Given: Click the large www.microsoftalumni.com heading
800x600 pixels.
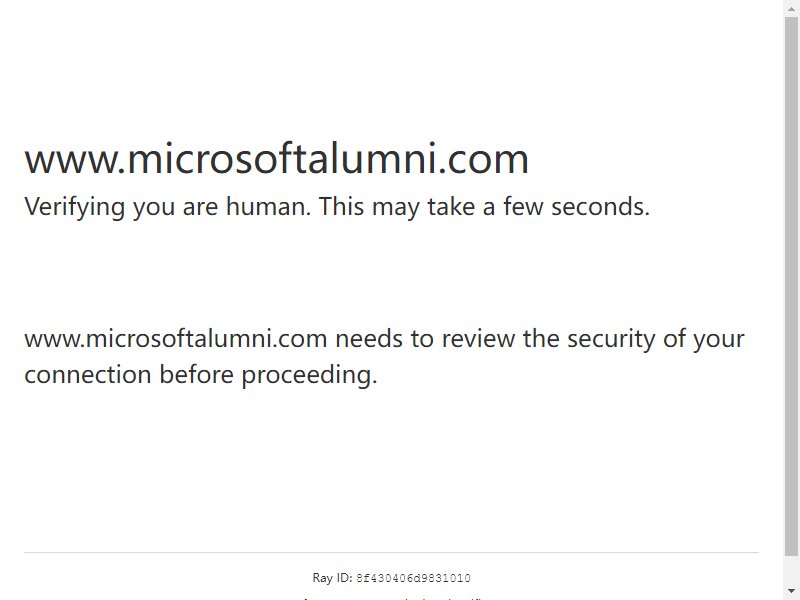Looking at the screenshot, I should coord(276,159).
